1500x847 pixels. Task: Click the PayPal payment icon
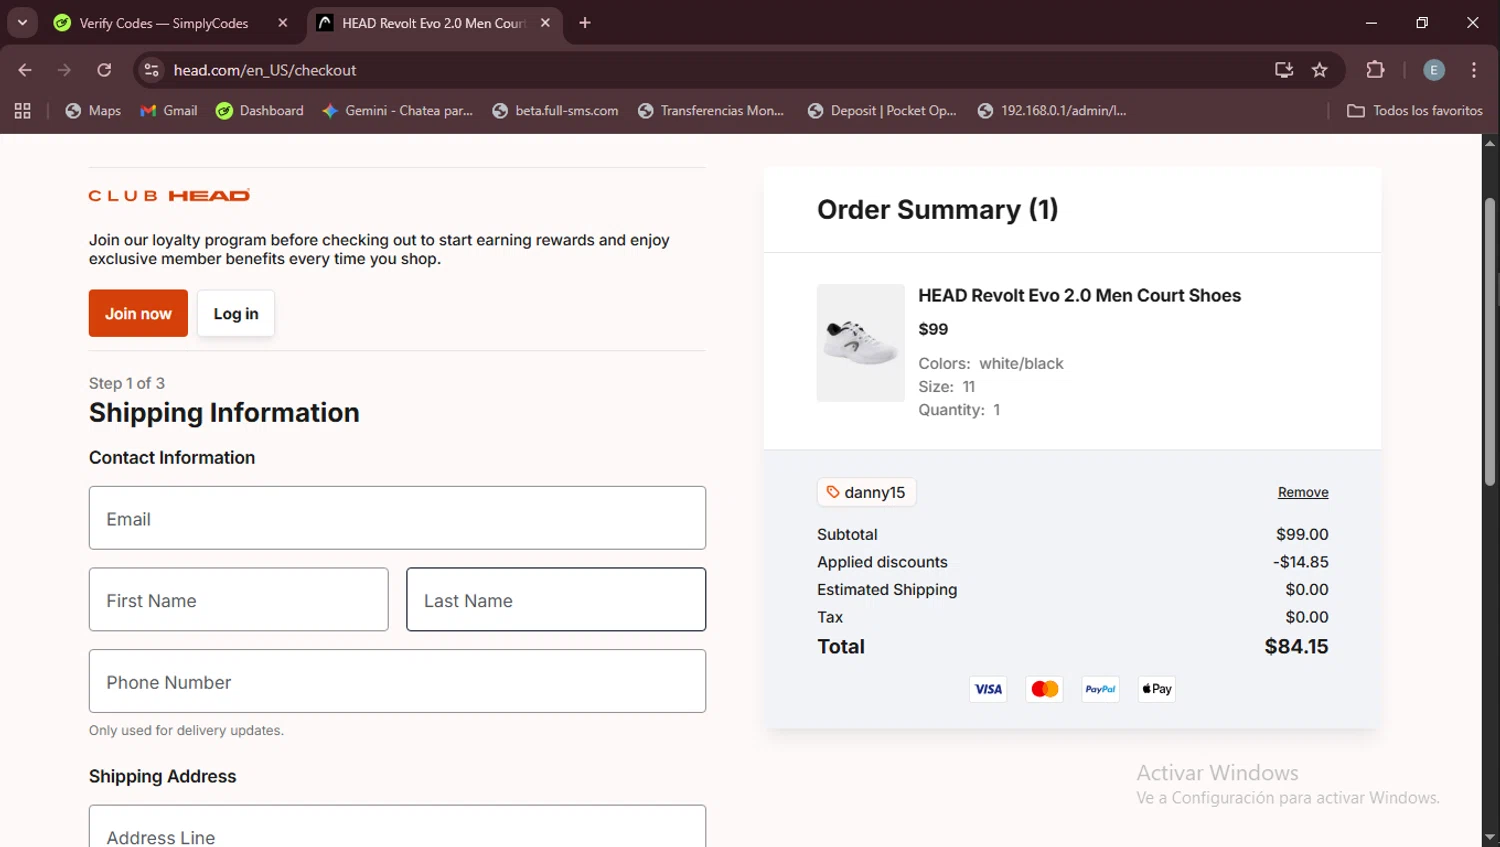[x=1100, y=689]
